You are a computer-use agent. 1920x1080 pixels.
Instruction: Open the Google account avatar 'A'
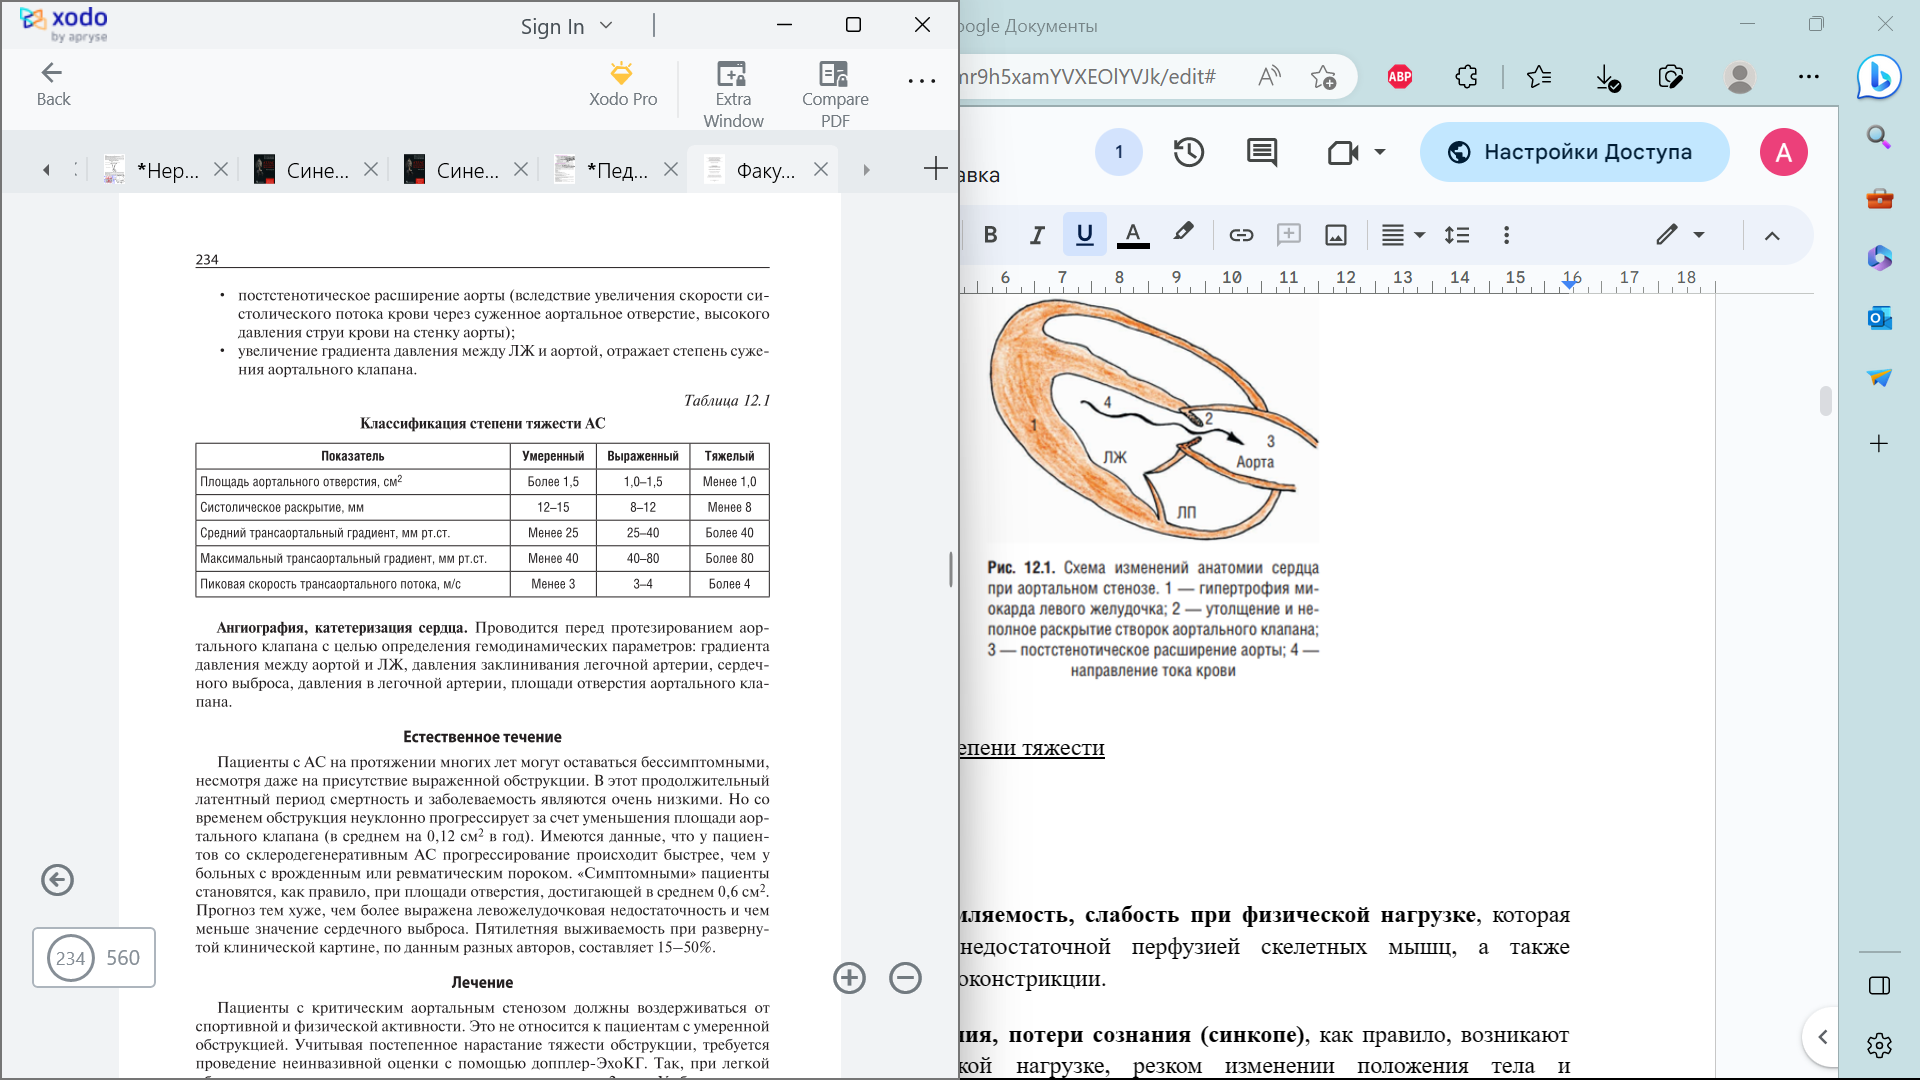[x=1783, y=152]
